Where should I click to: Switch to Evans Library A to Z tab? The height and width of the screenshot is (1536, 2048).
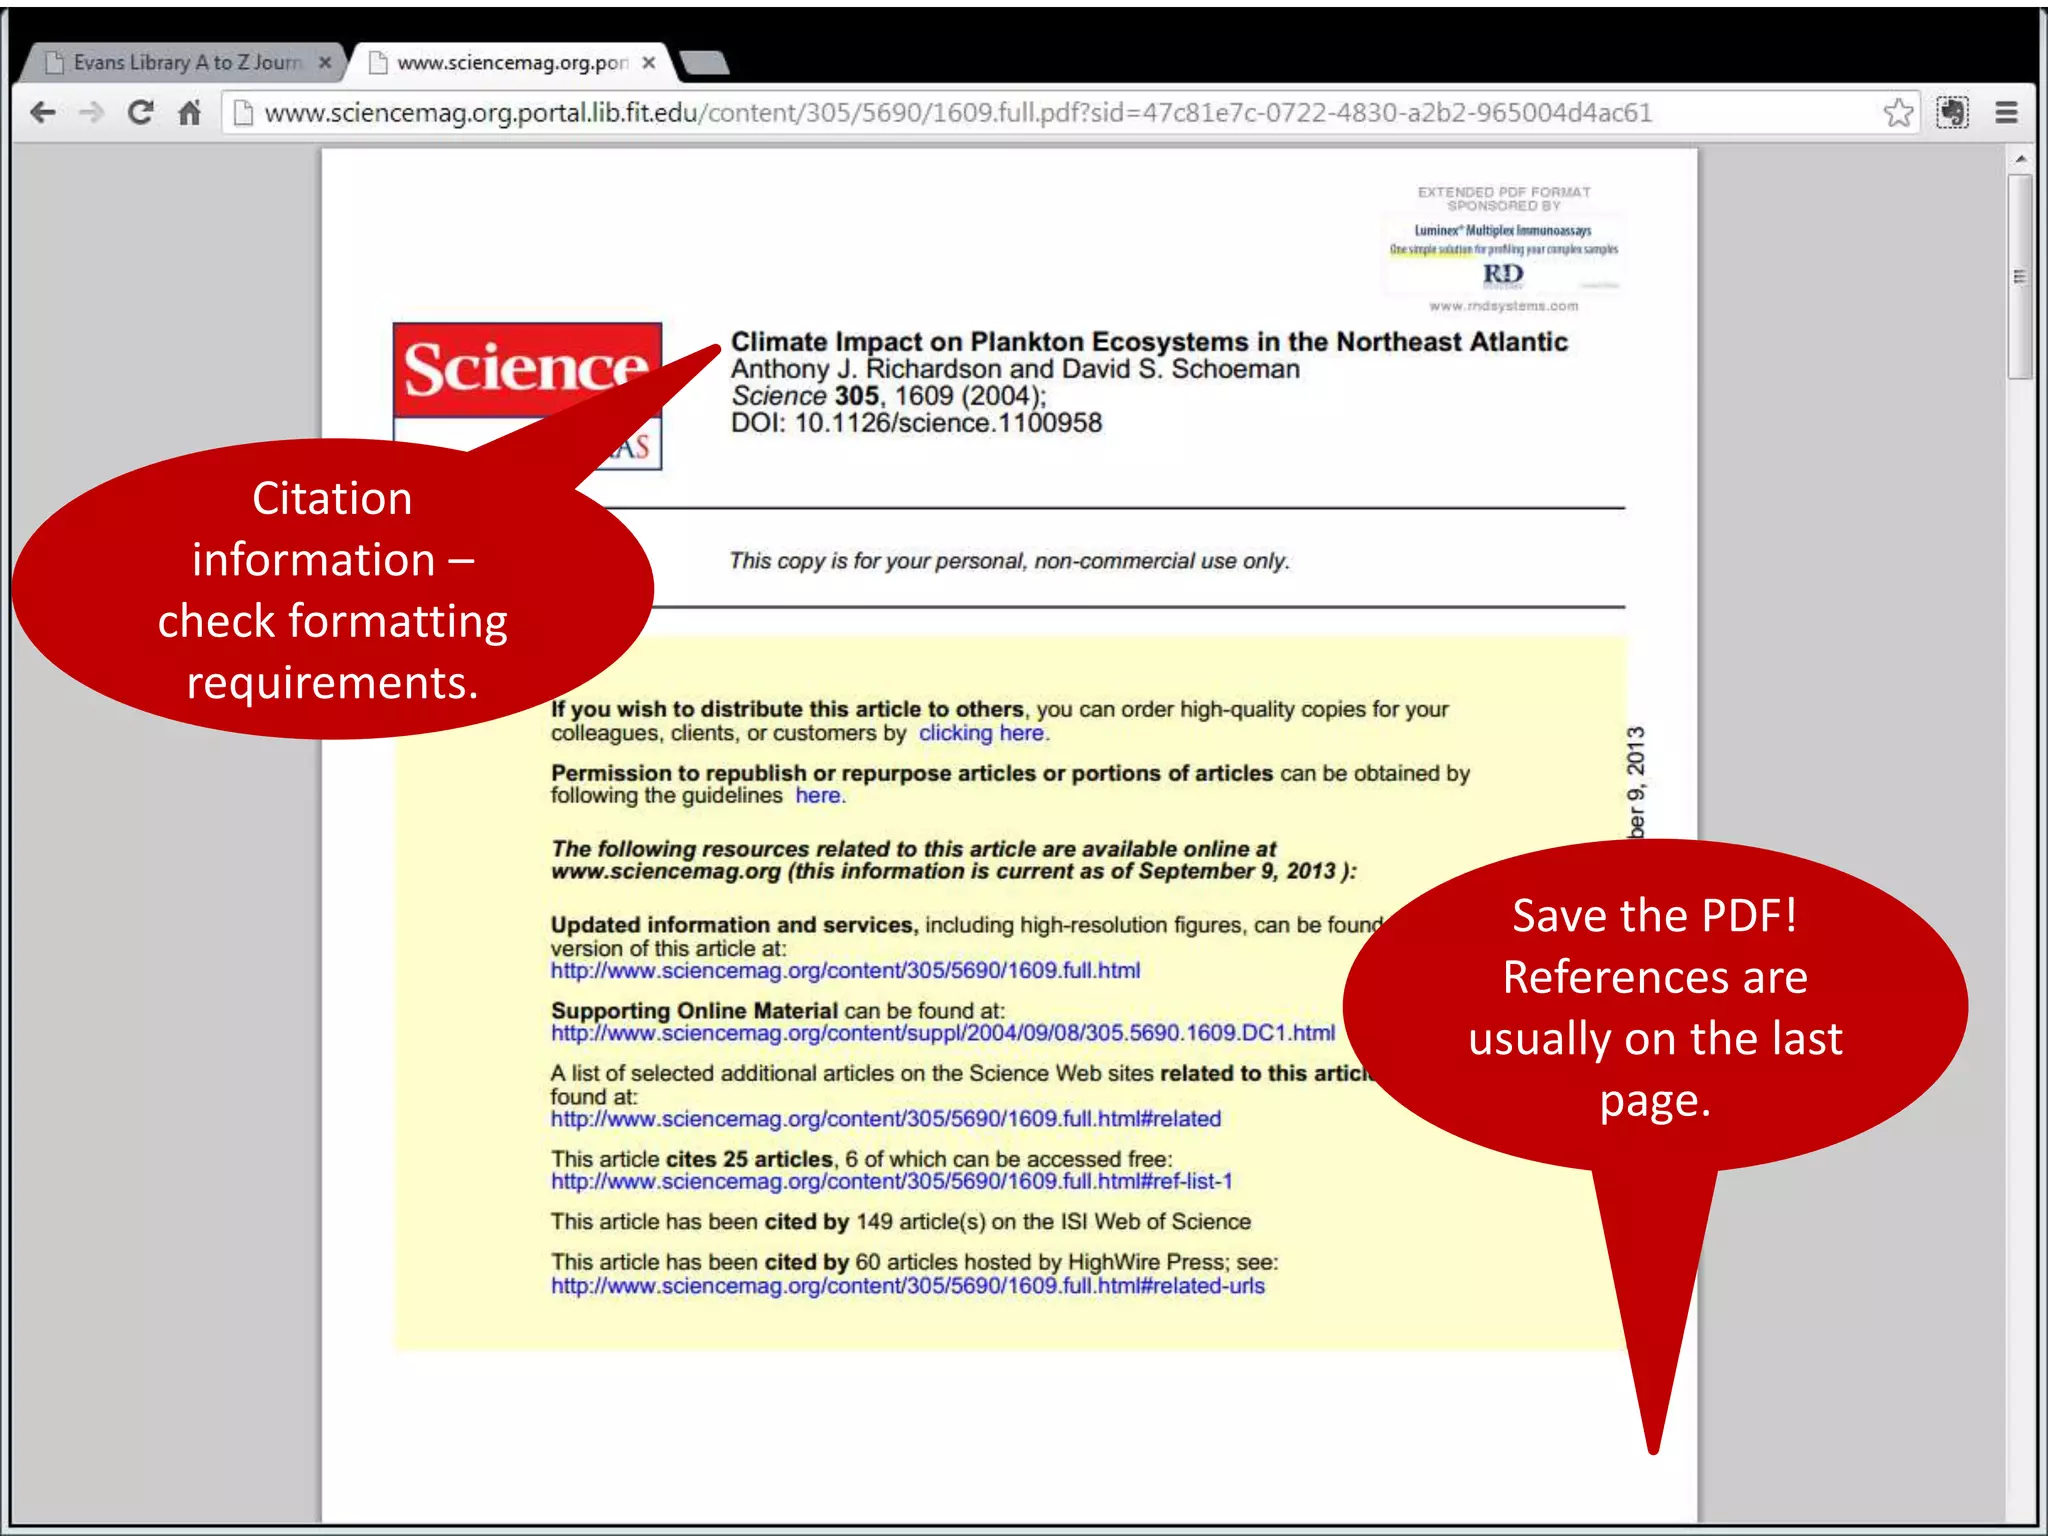pyautogui.click(x=185, y=62)
